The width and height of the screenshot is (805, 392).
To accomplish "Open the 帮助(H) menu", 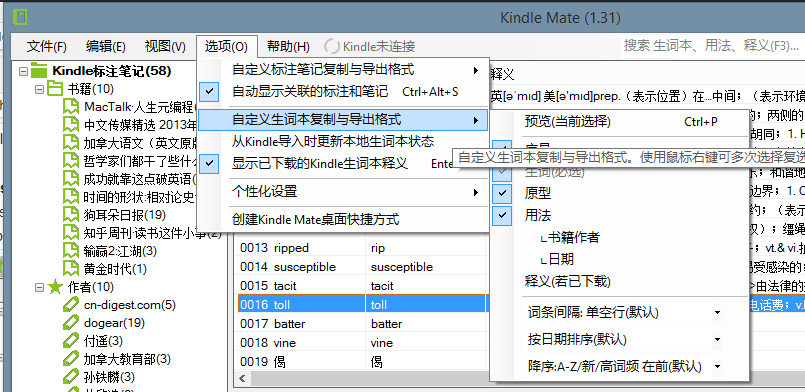I will point(288,47).
